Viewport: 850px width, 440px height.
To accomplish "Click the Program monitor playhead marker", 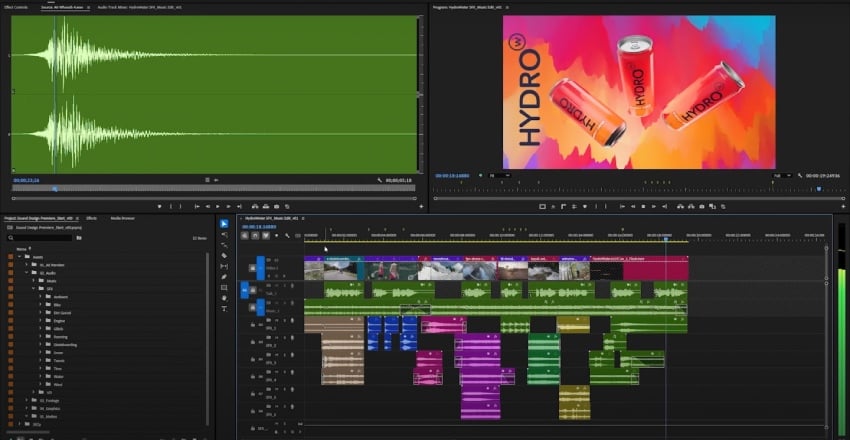I will (819, 189).
